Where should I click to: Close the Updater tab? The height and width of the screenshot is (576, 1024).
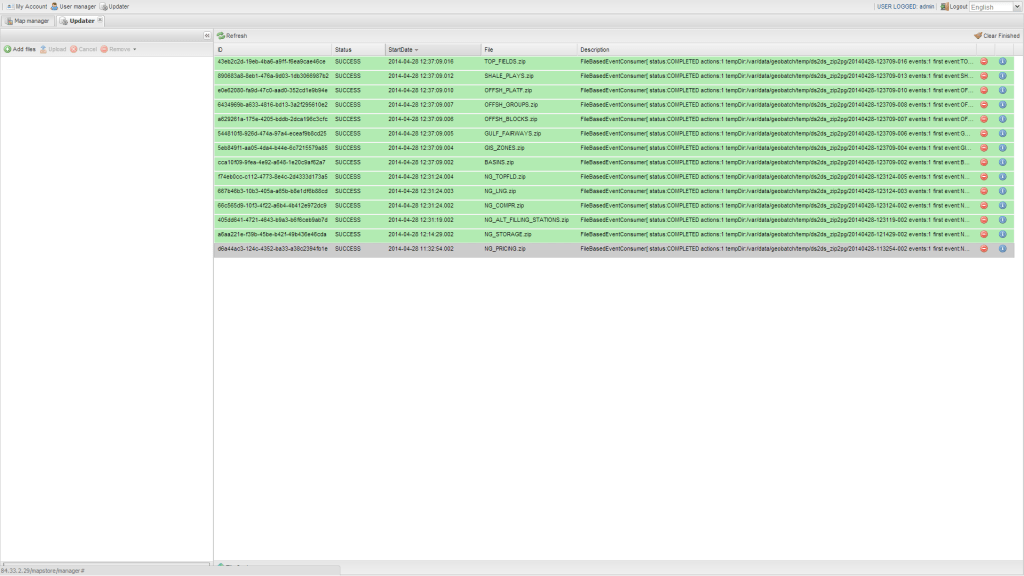tap(100, 20)
